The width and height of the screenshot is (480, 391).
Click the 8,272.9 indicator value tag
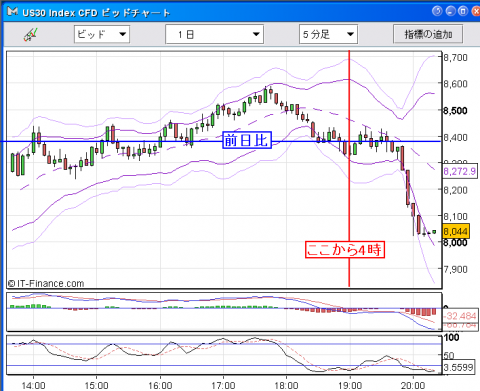(459, 171)
